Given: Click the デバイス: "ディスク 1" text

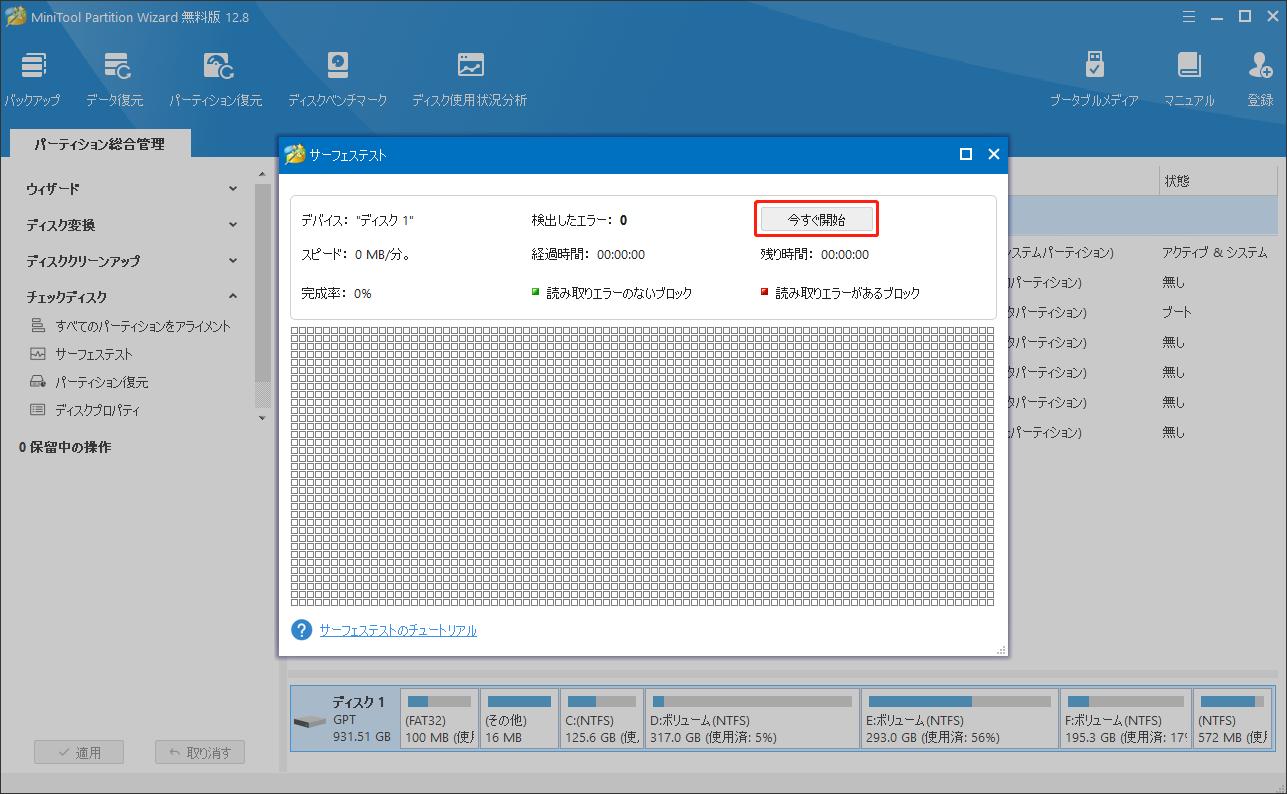Looking at the screenshot, I should coord(357,219).
